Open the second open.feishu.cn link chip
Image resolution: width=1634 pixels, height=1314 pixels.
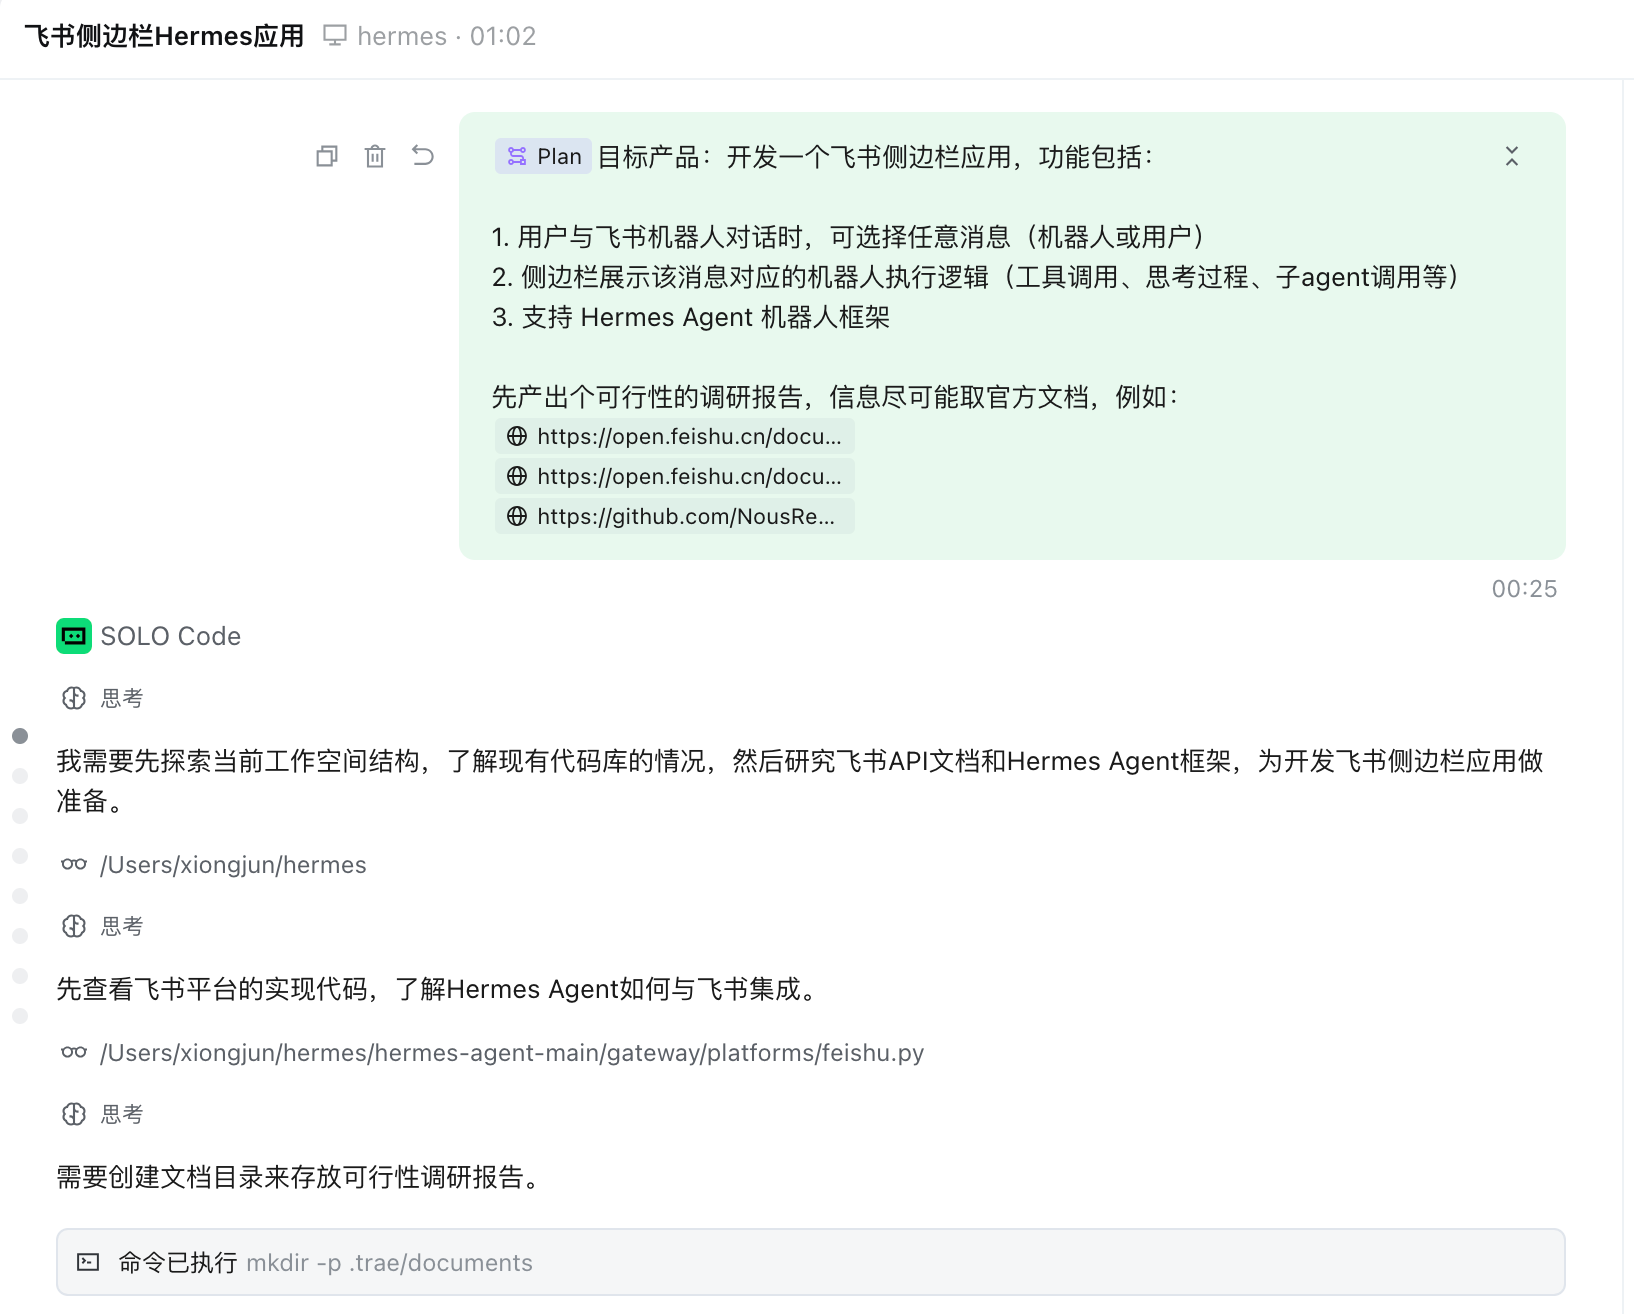click(x=675, y=476)
